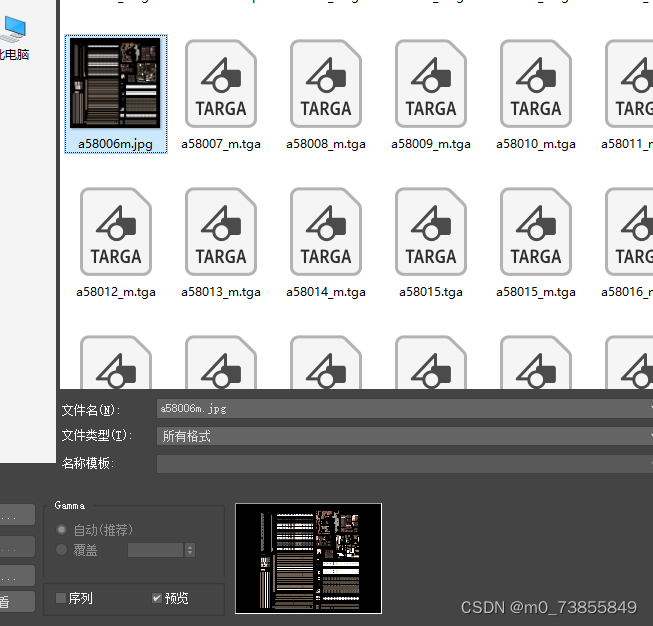Click the a58010_m.tga file name label

click(536, 144)
